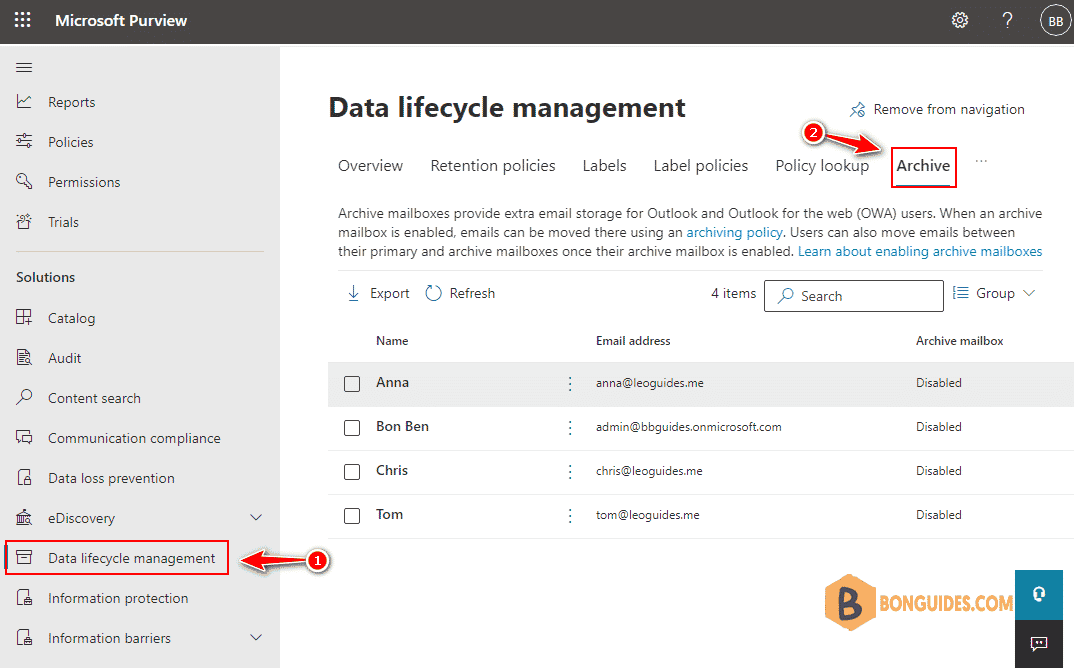Image resolution: width=1074 pixels, height=668 pixels.
Task: Check the row for Bon Ben
Action: 352,427
